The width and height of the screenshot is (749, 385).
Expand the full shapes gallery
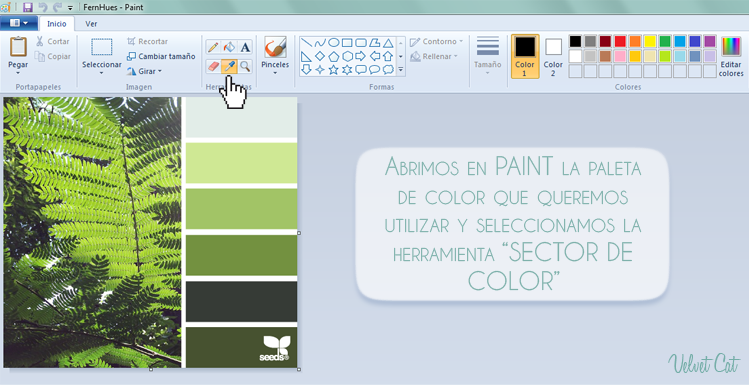[401, 70]
